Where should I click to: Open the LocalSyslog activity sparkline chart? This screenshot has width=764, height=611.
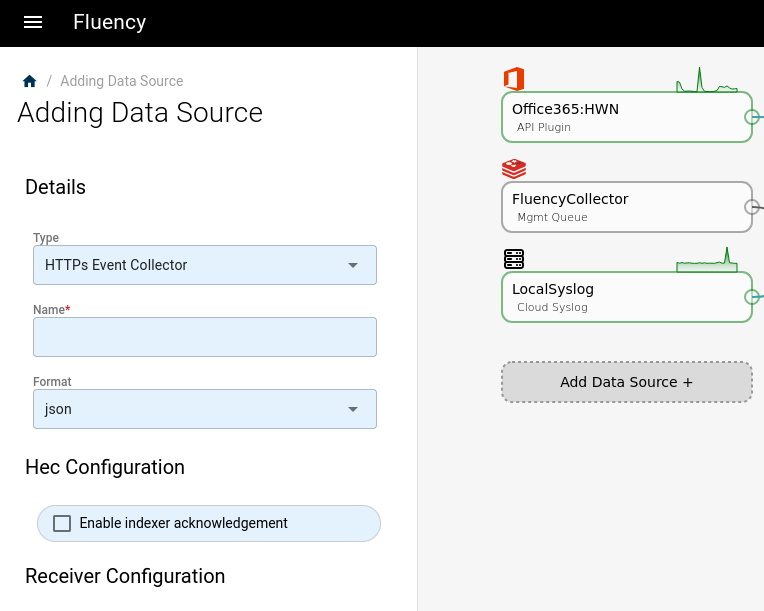707,260
